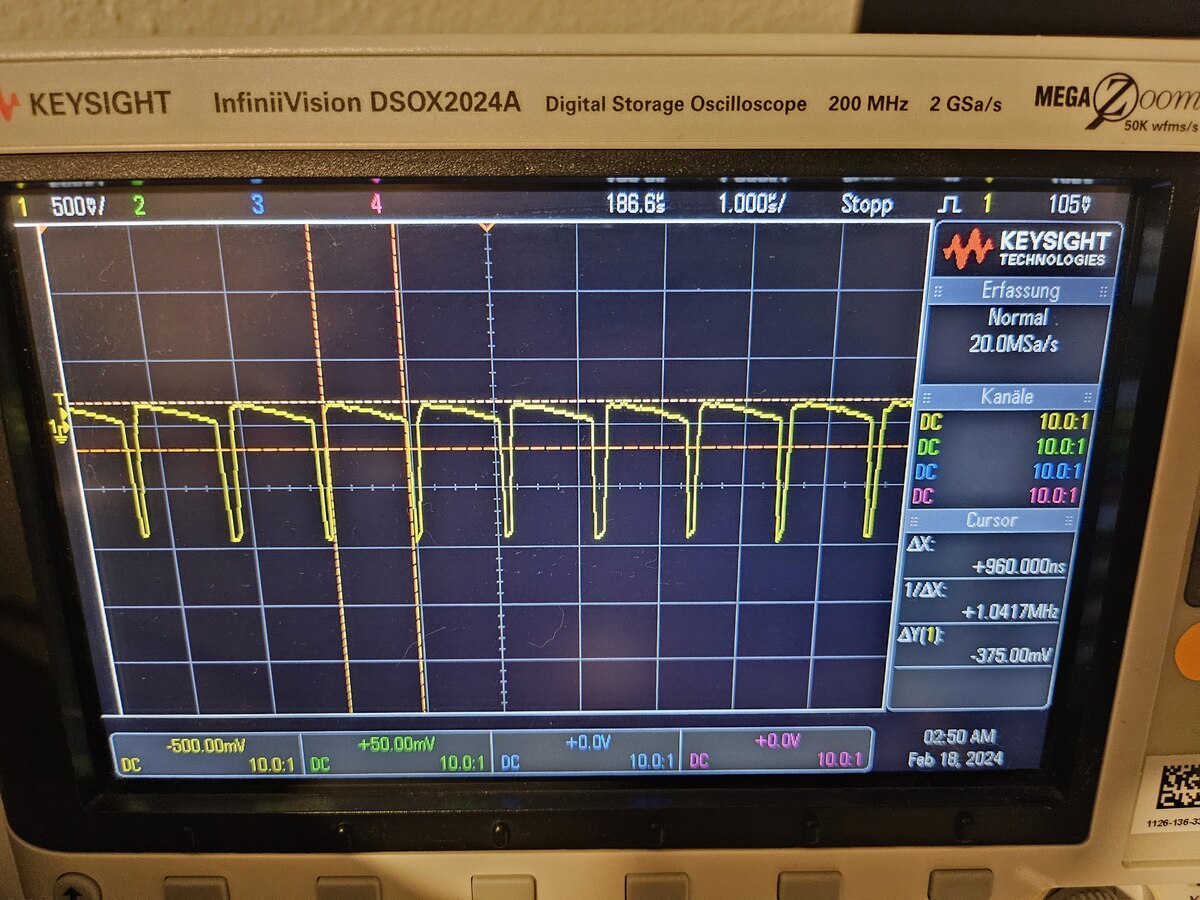Tap the Normal acquisition mode text
The image size is (1200, 900).
pyautogui.click(x=1017, y=318)
